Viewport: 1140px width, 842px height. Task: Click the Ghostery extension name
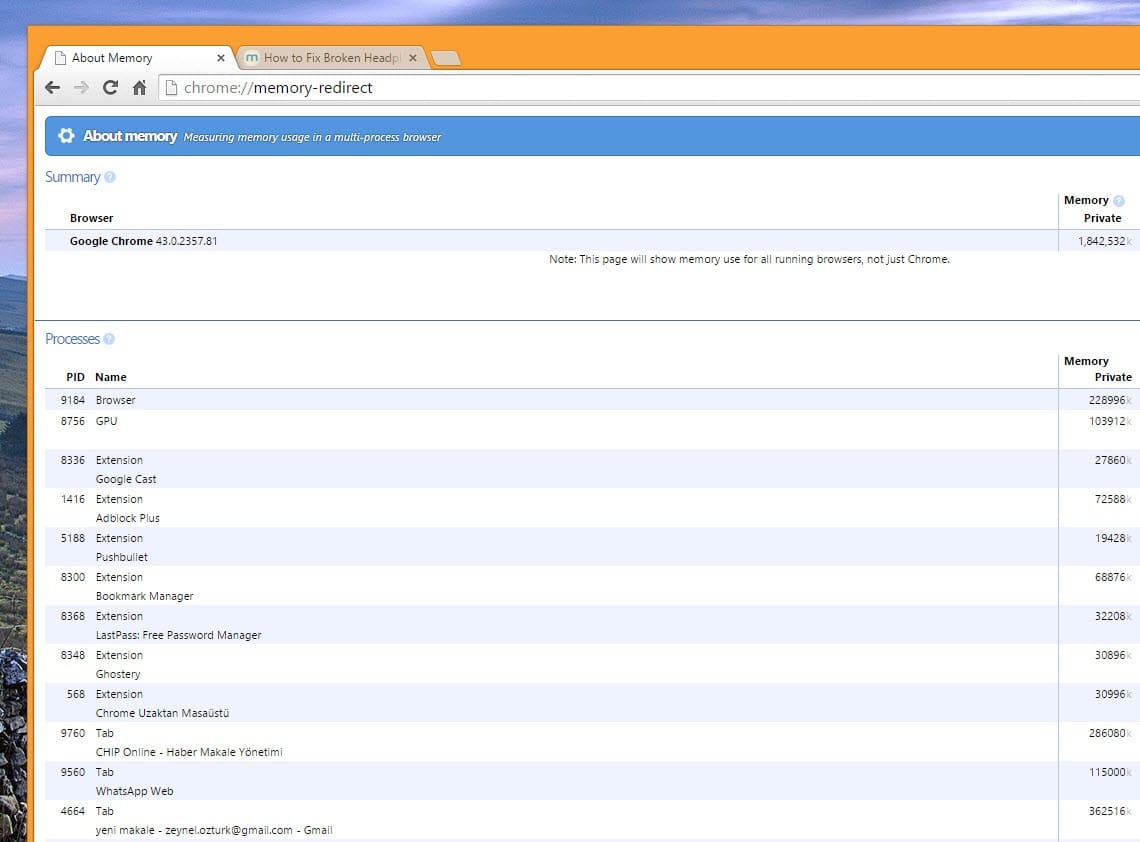pos(118,674)
